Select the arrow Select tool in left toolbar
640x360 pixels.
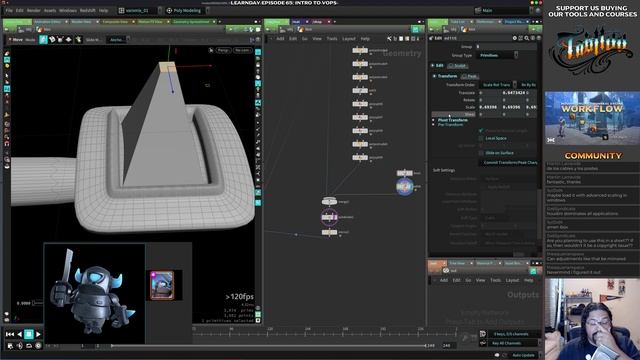tap(7, 76)
